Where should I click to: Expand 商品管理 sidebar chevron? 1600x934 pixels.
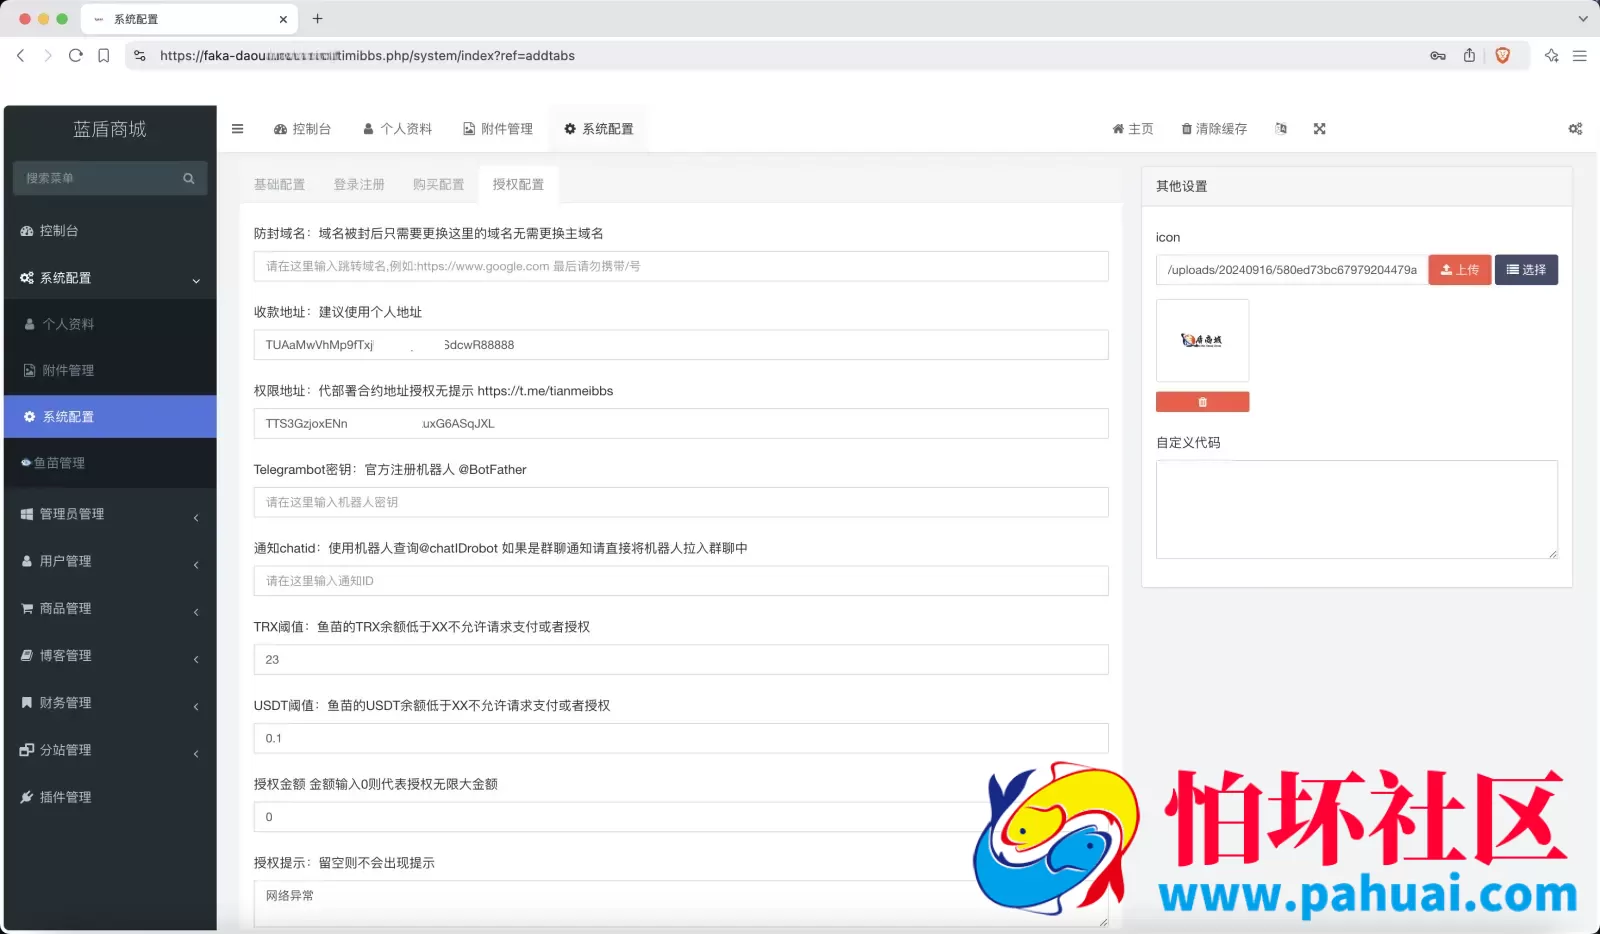[196, 611]
